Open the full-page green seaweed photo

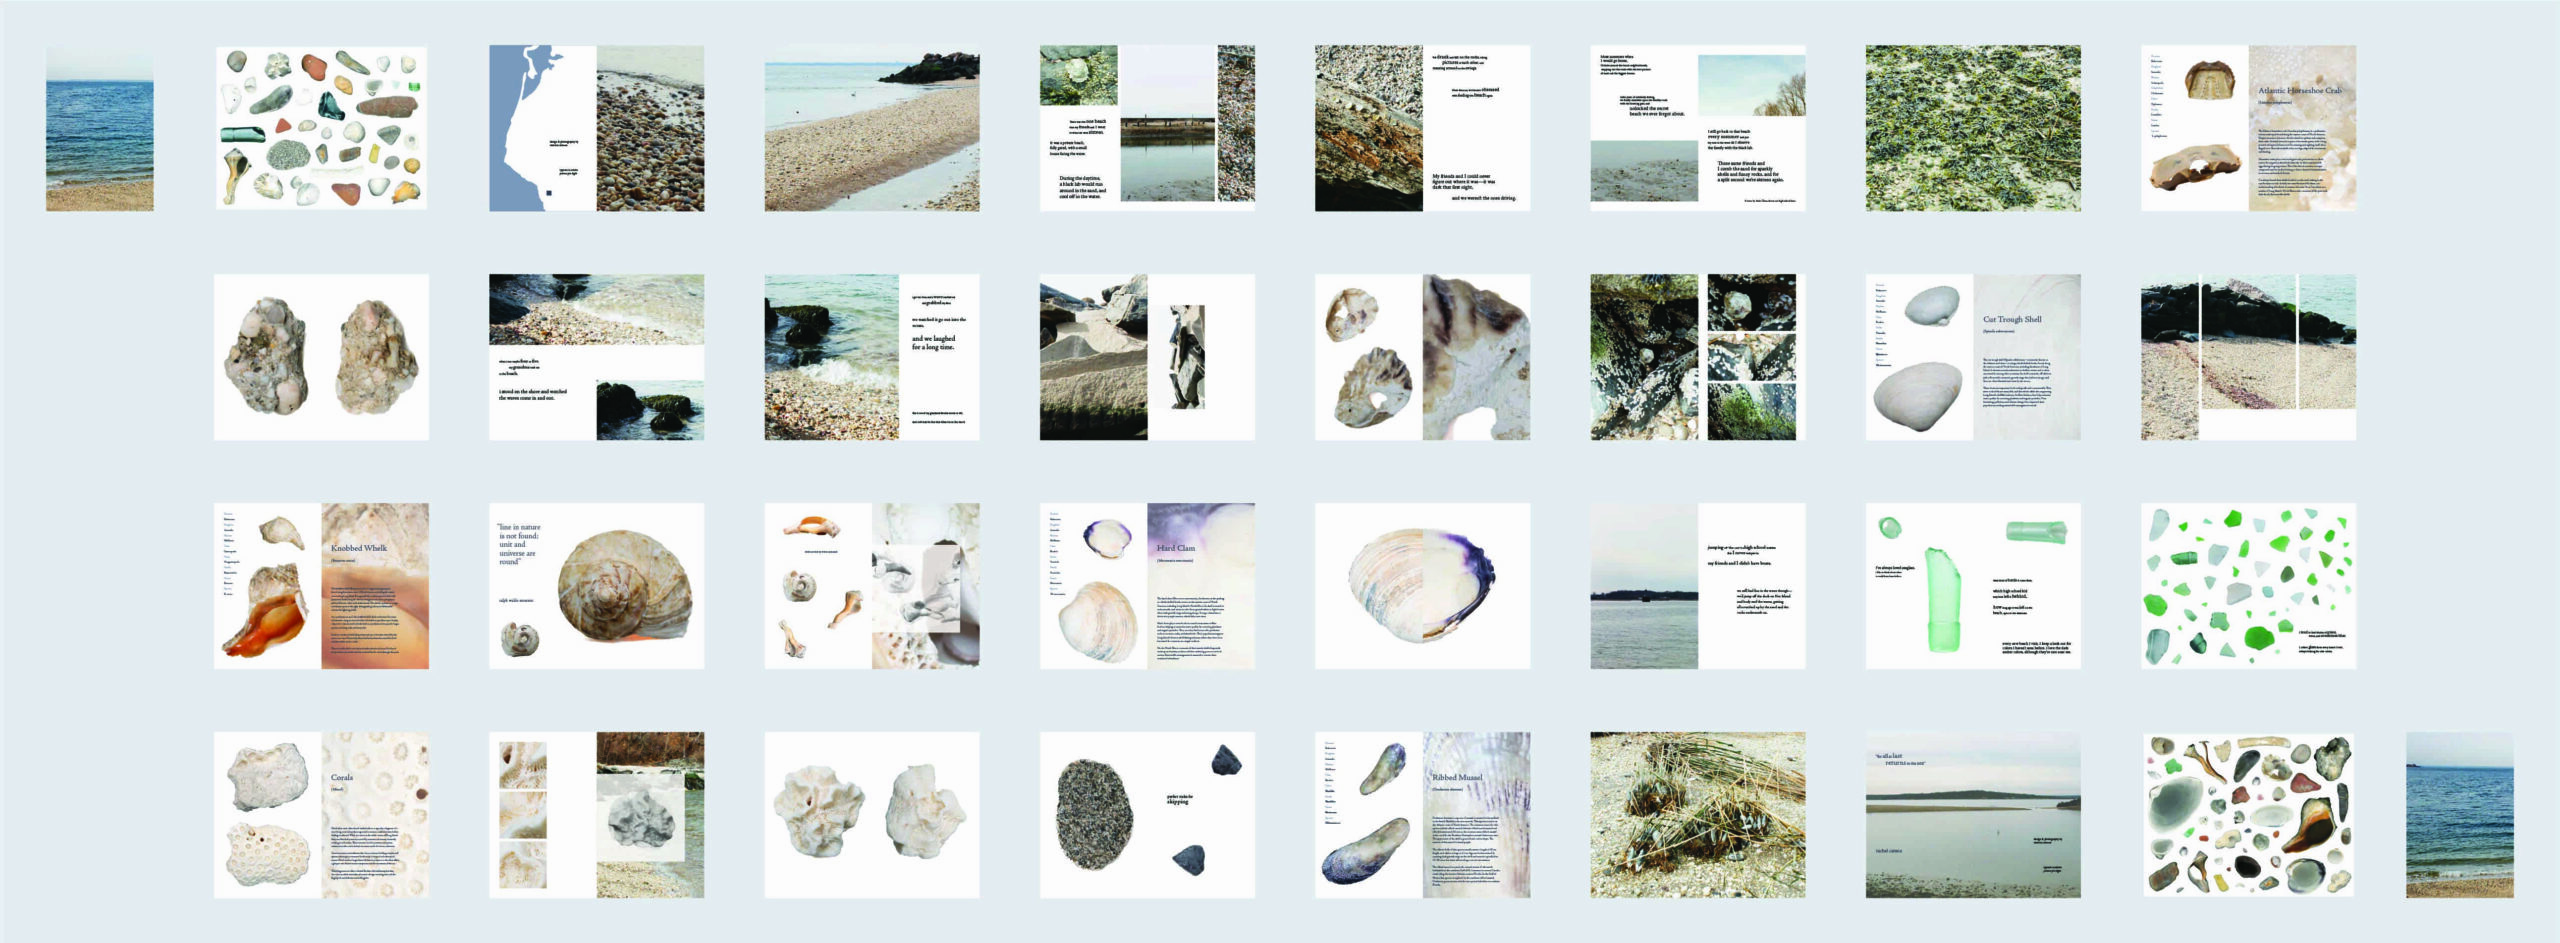(1973, 128)
